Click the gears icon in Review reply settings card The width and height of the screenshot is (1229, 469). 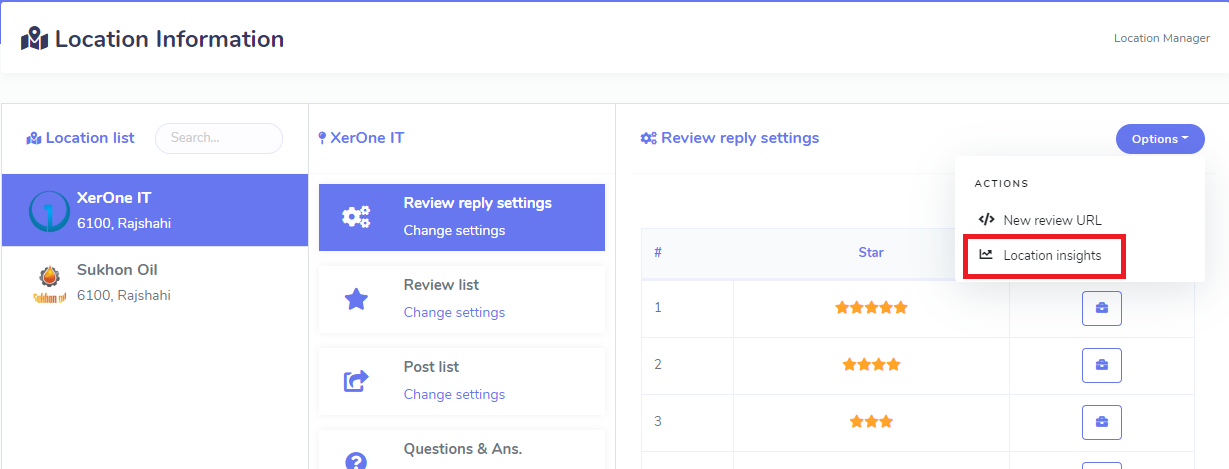click(x=356, y=216)
